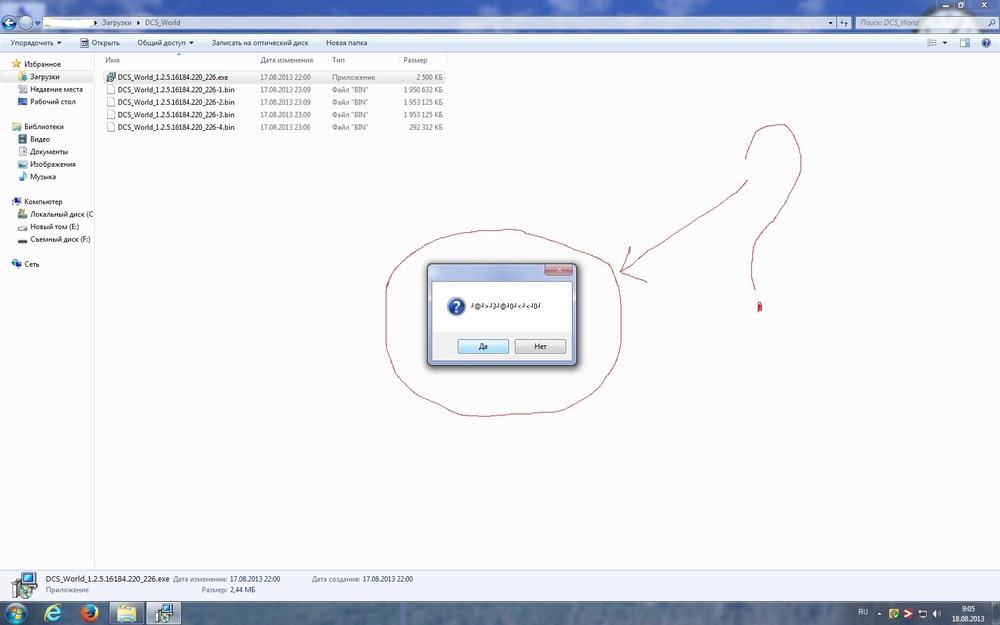
Task: Open the Общий доступ dropdown menu
Action: tap(165, 43)
